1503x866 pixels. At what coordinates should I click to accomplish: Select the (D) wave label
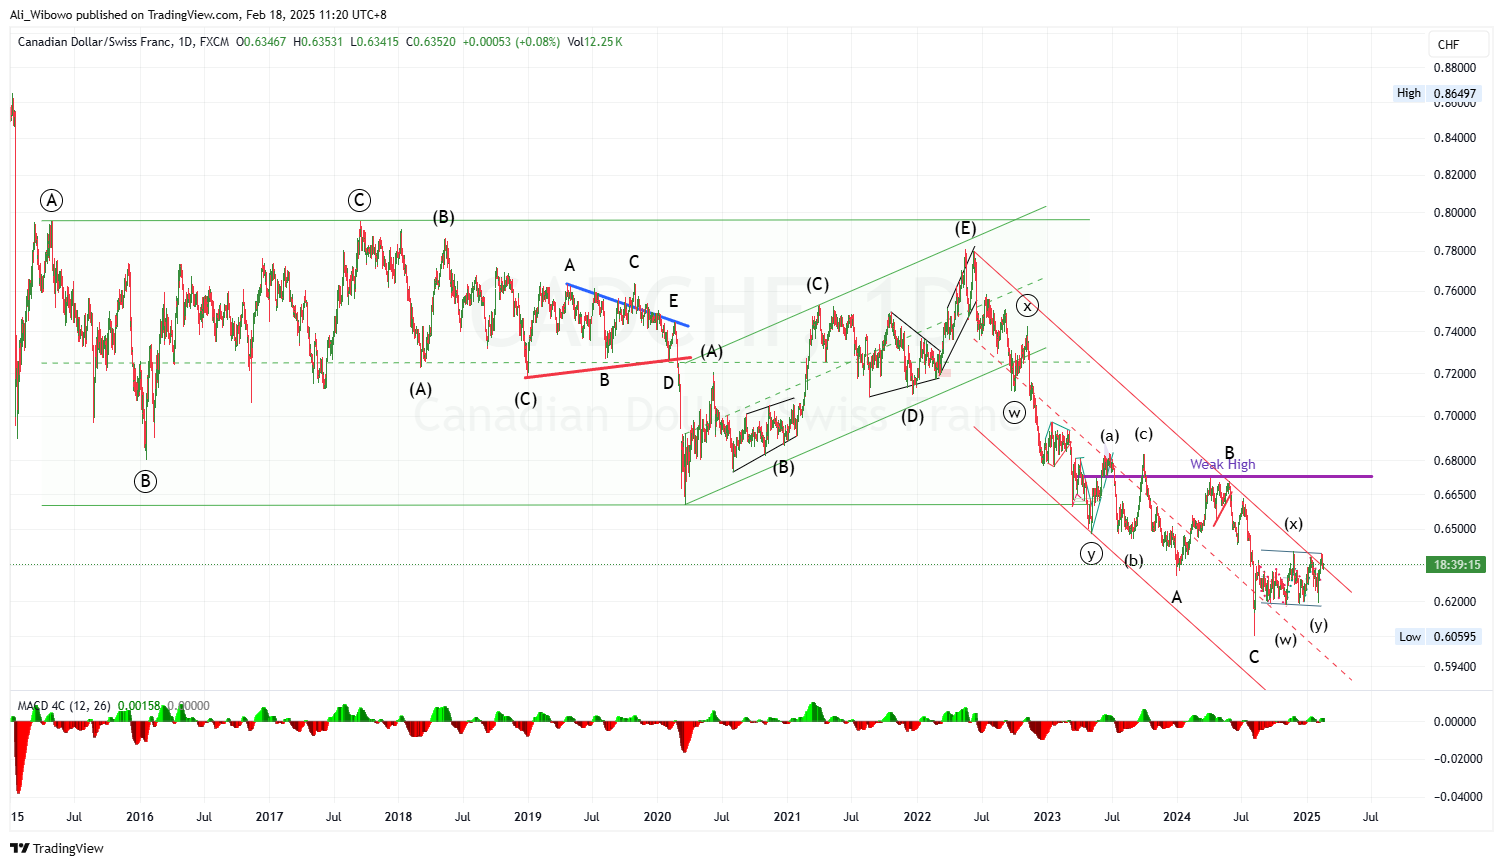tap(912, 416)
